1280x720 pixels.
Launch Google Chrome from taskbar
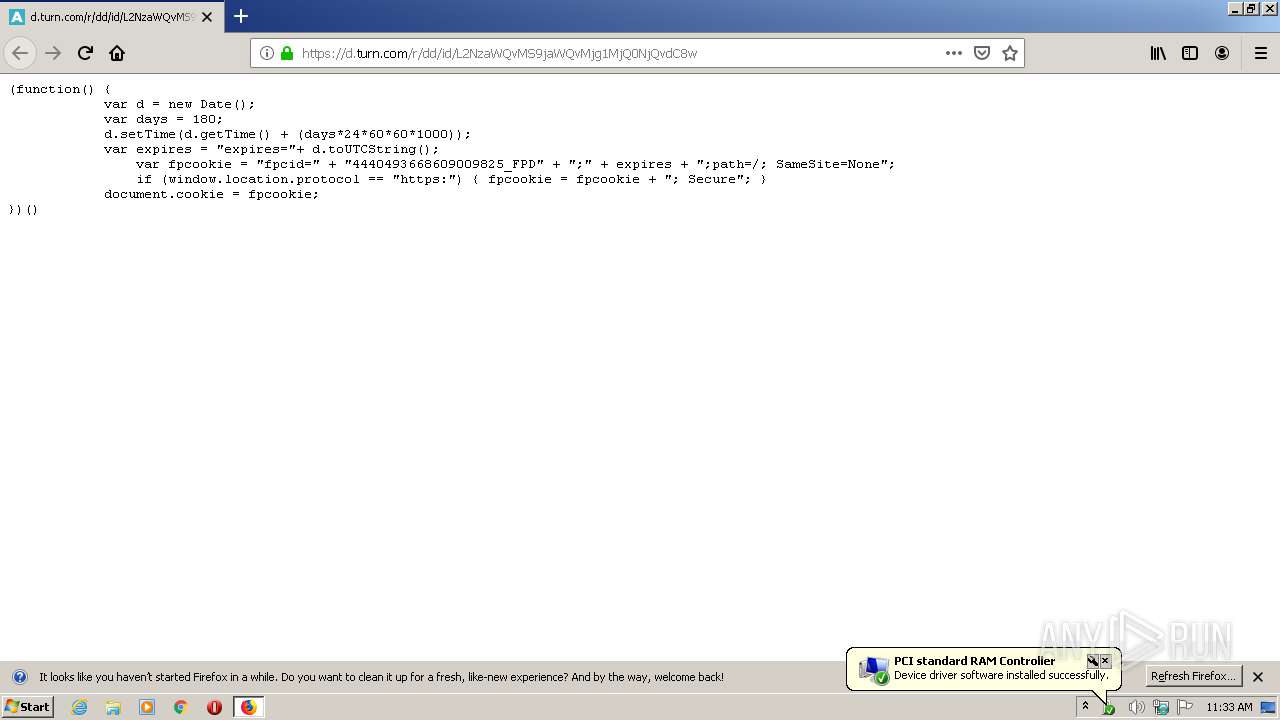[181, 707]
